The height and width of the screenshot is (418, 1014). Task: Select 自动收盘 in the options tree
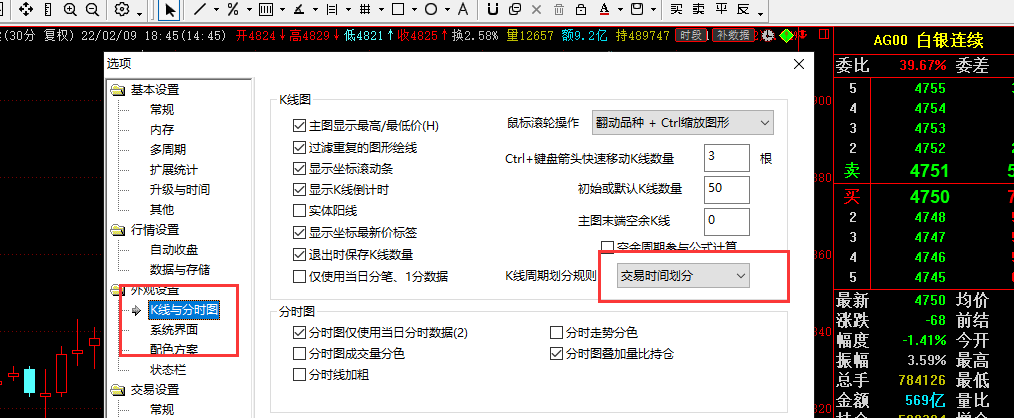[173, 250]
